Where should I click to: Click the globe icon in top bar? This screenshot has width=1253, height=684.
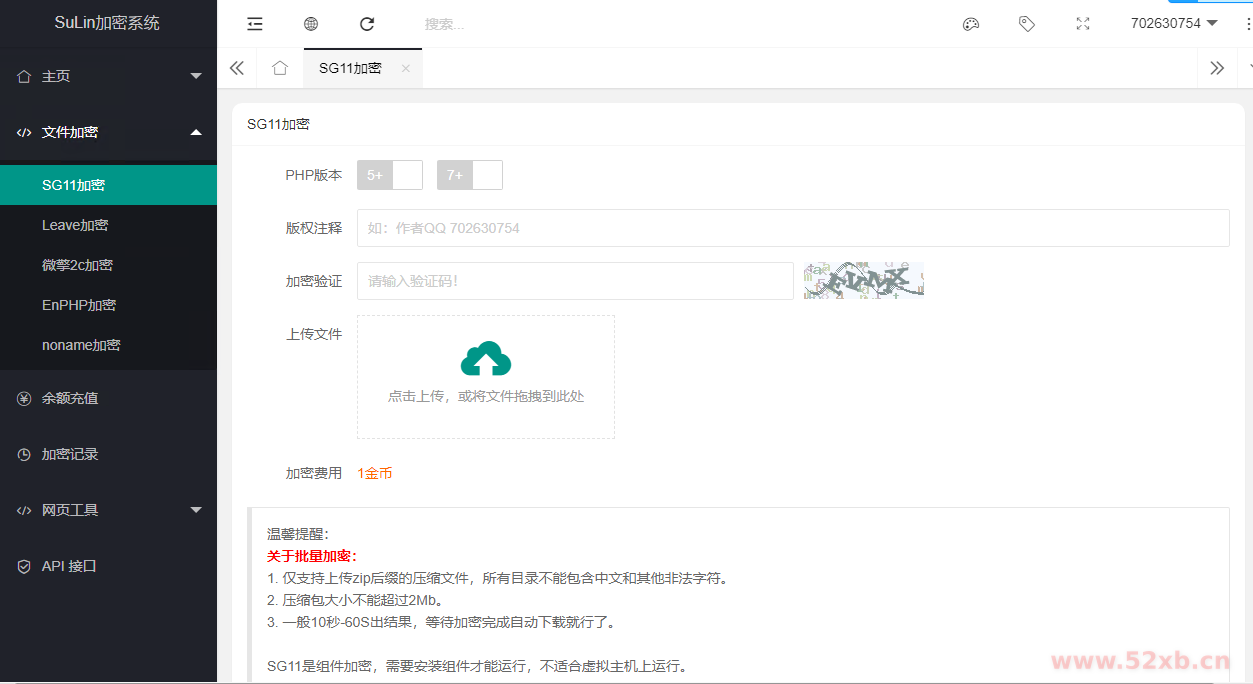pos(311,24)
